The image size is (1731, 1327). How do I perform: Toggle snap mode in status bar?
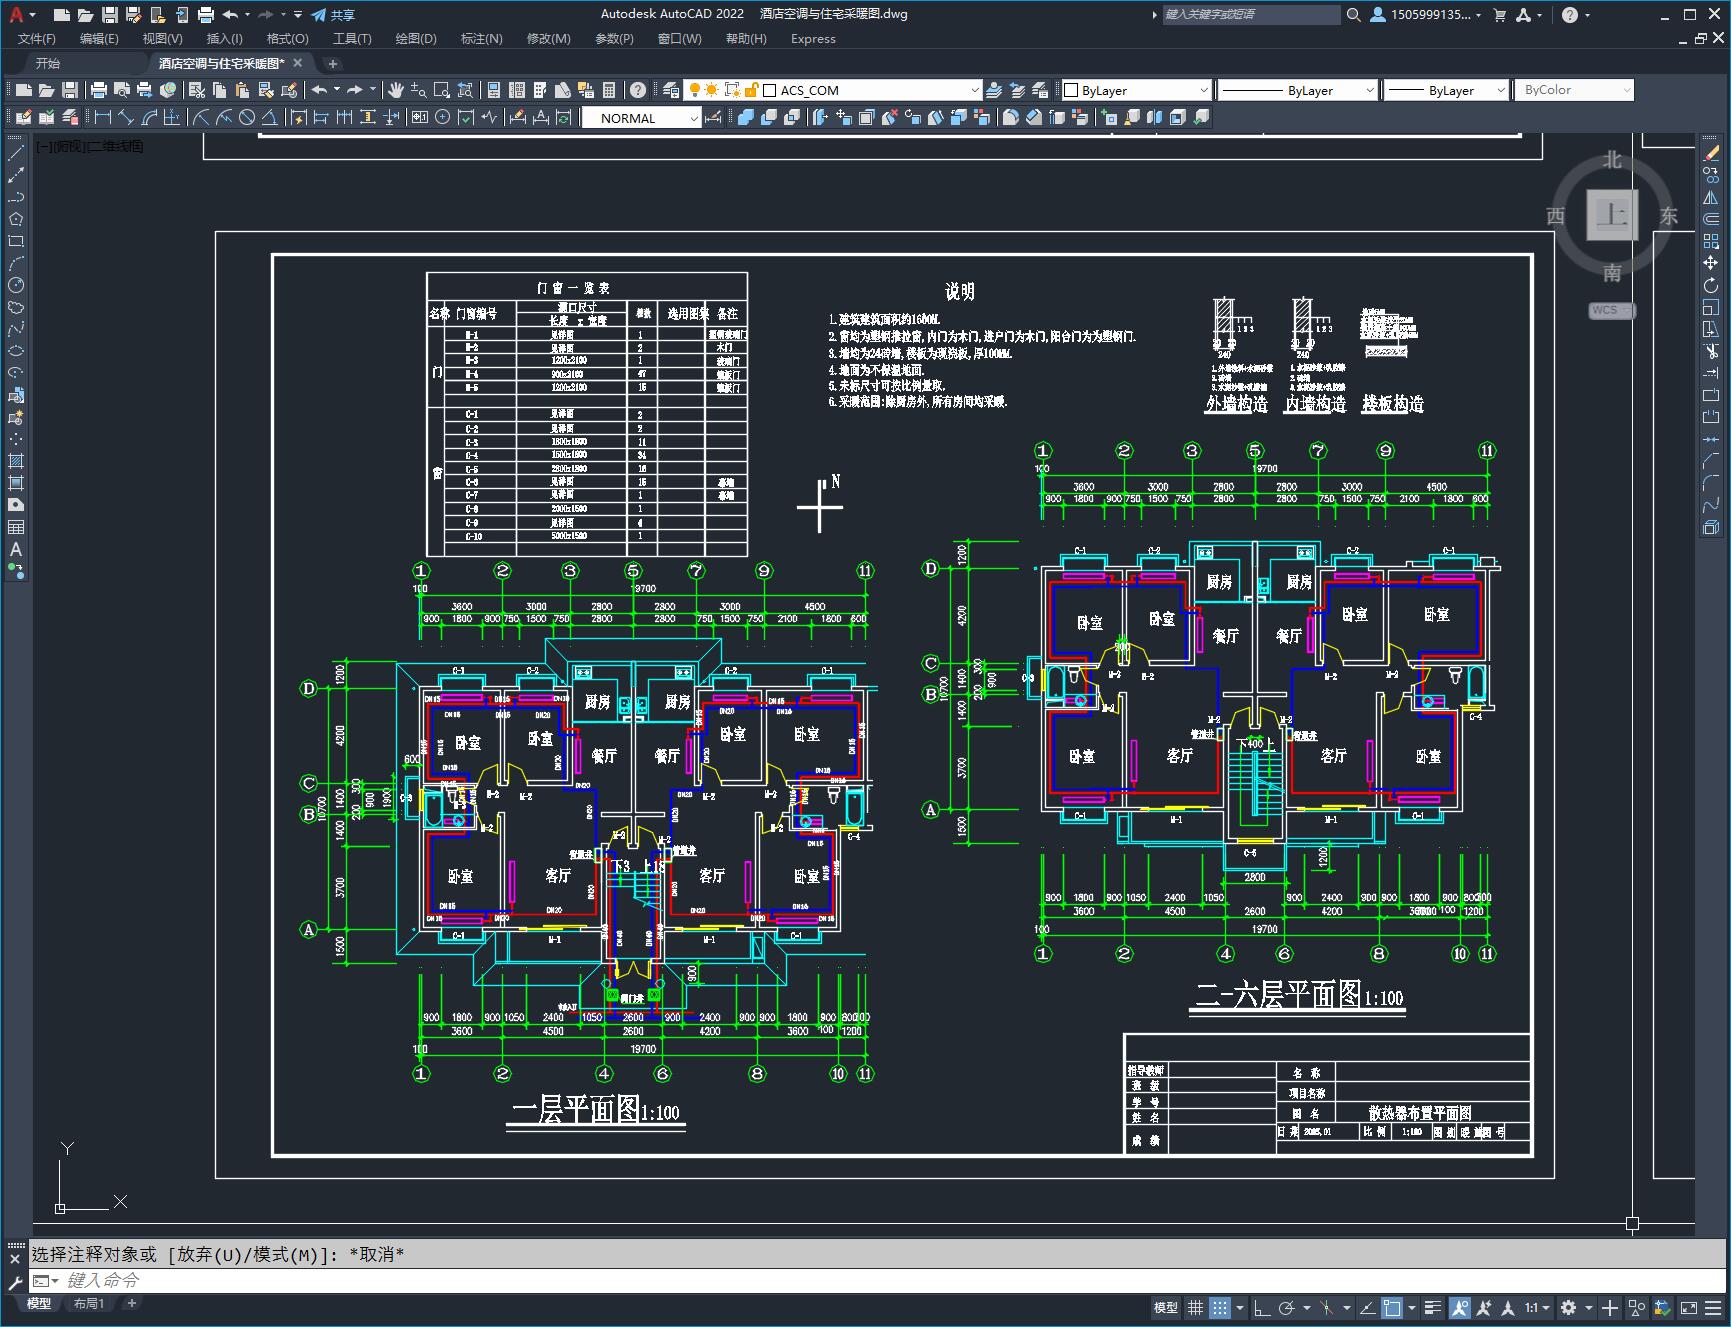coord(1219,1307)
